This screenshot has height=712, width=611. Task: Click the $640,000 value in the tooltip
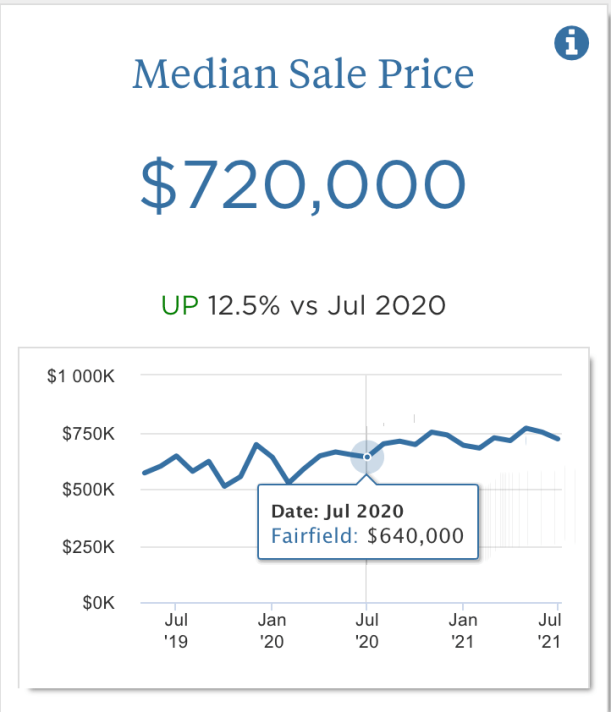tap(416, 536)
